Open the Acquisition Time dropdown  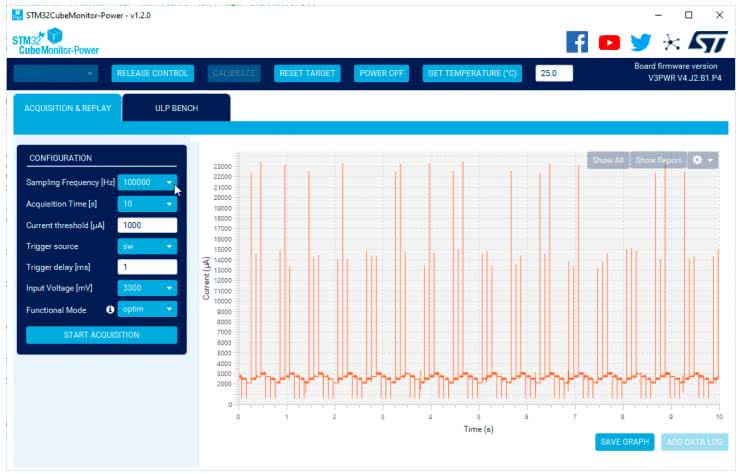[147, 204]
